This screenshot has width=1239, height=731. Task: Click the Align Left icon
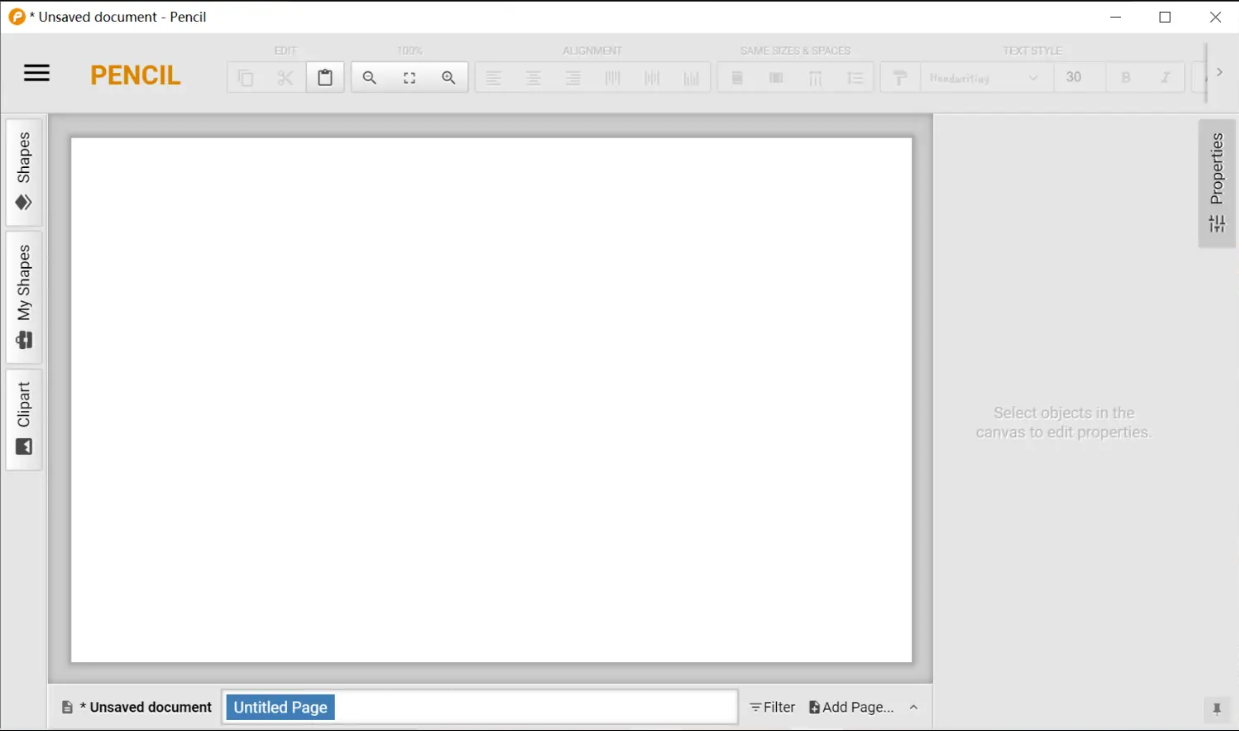tap(494, 78)
